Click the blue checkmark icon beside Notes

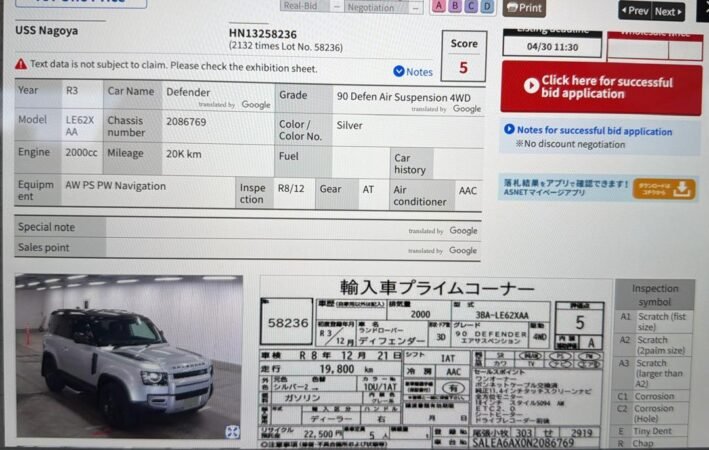click(x=399, y=71)
